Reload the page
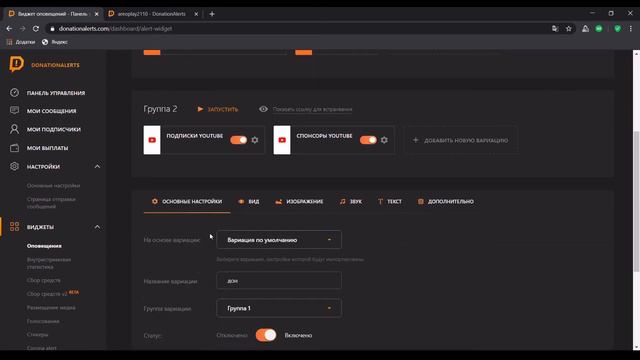The width and height of the screenshot is (640, 360). (36, 29)
